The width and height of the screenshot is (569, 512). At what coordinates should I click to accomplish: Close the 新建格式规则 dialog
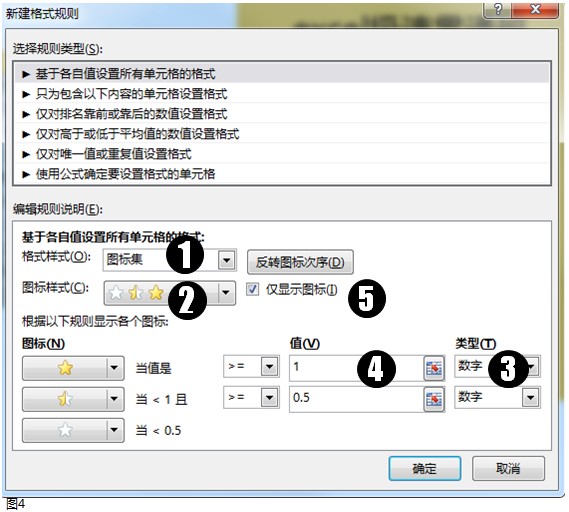point(535,9)
